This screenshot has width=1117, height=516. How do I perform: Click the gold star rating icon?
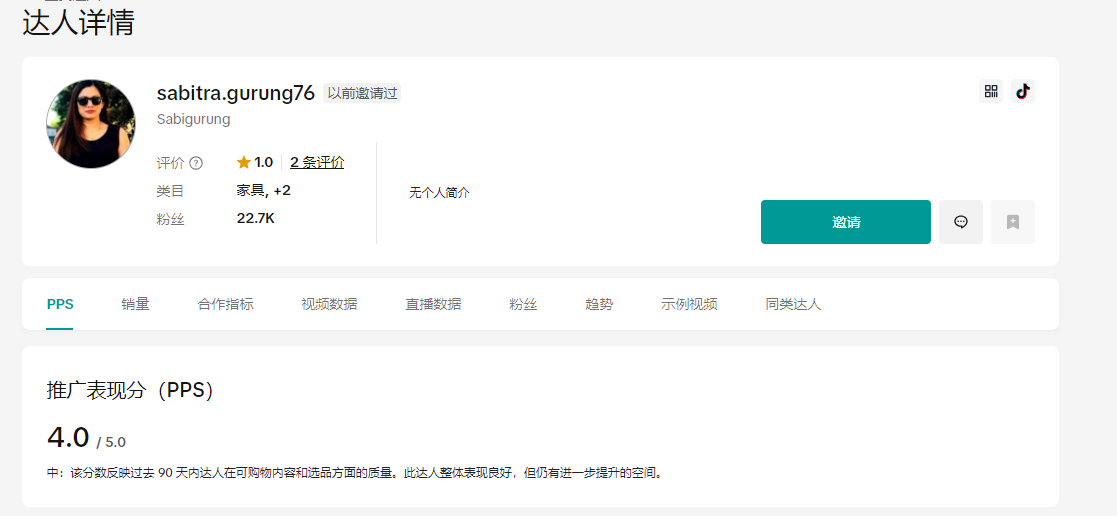tap(244, 162)
